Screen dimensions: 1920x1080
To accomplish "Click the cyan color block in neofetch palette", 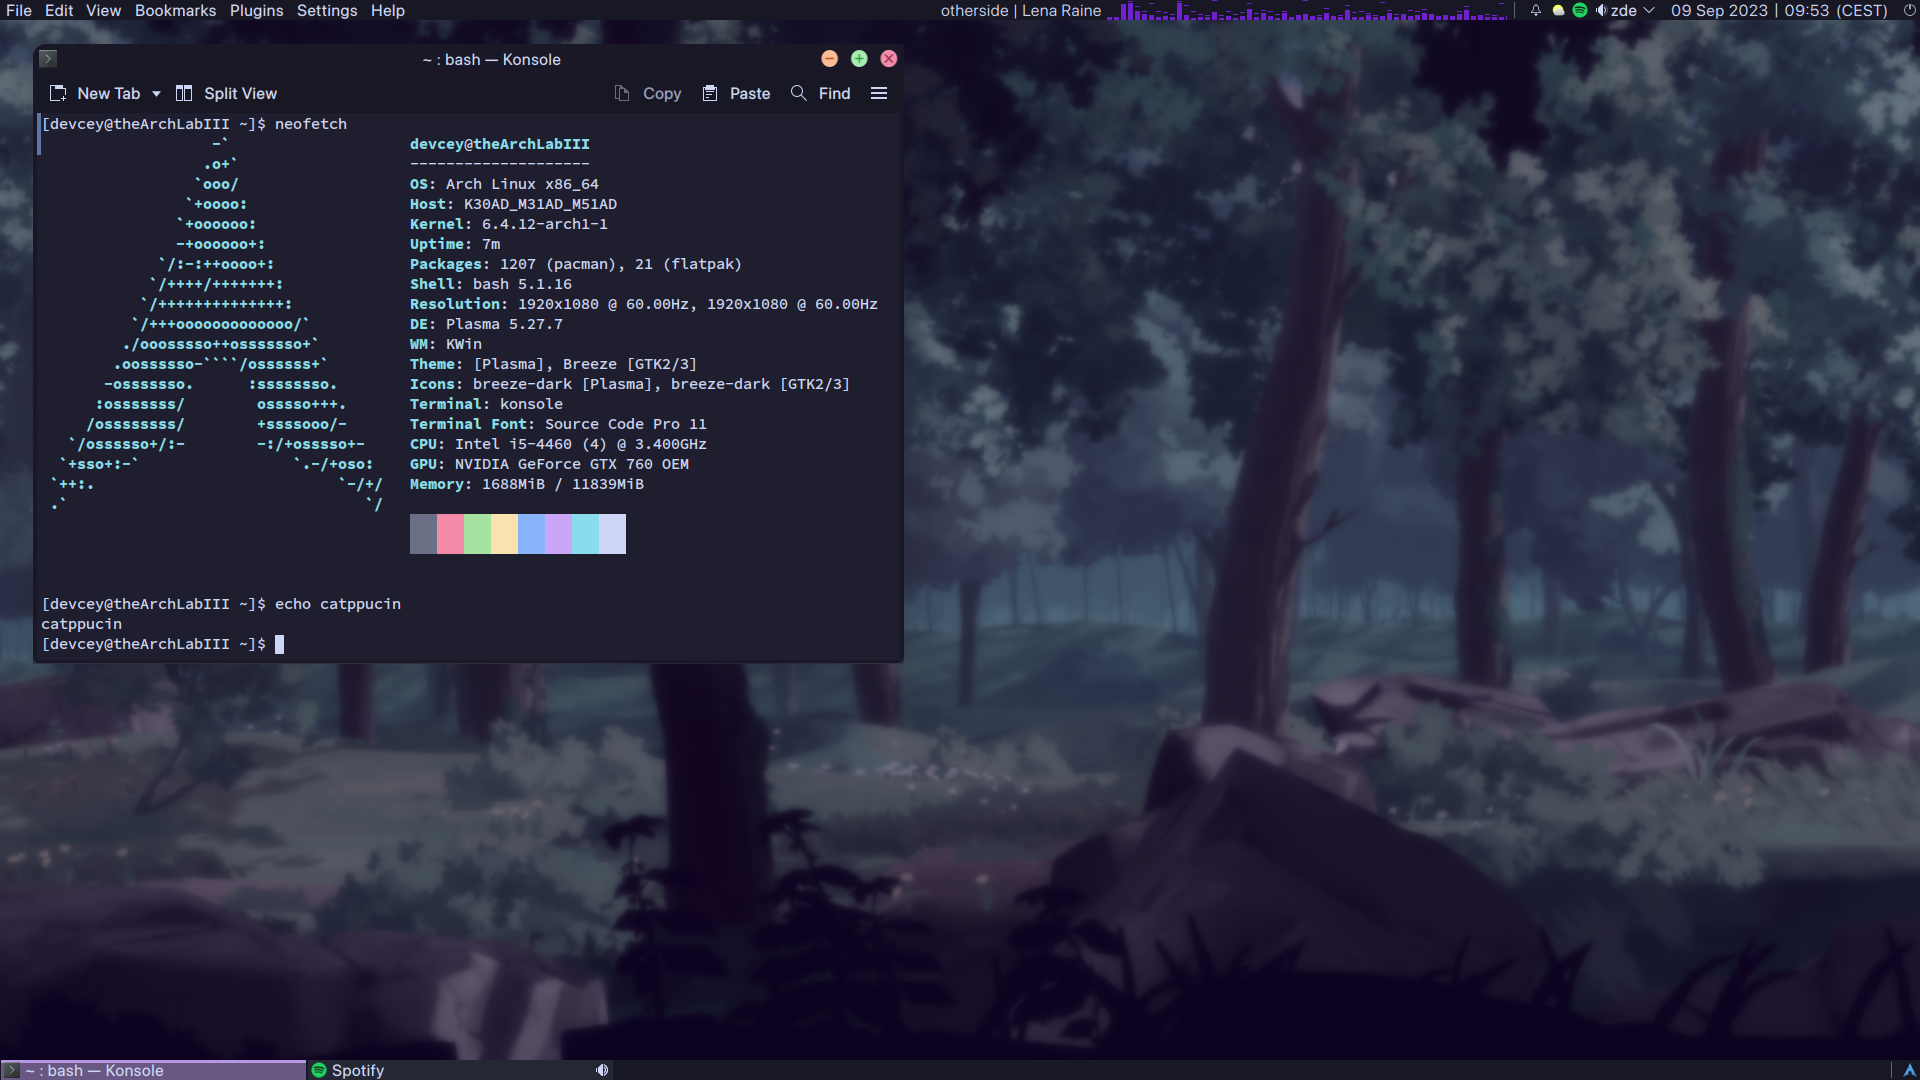I will click(x=585, y=534).
